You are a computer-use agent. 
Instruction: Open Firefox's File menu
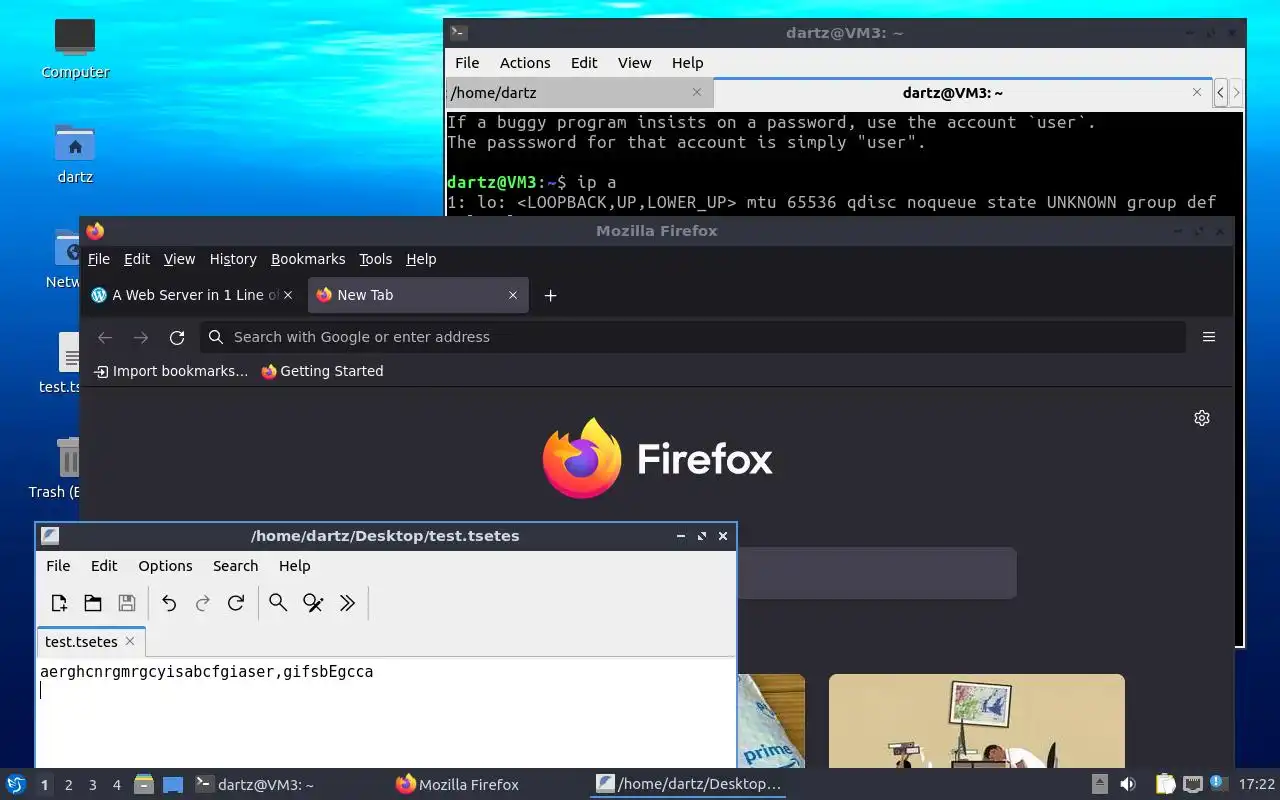[x=99, y=259]
